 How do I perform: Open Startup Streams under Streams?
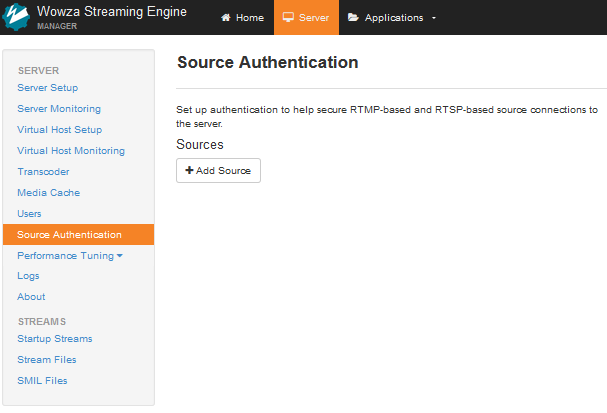[x=55, y=339]
